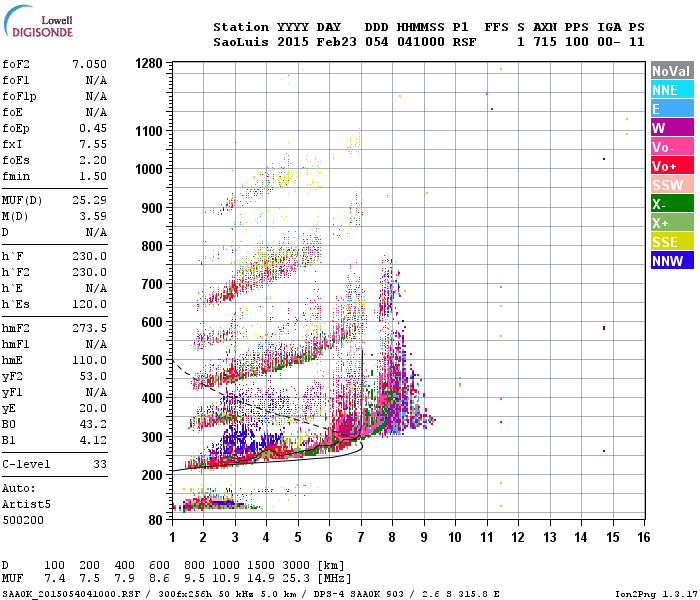Click the Artist5 autoscaler label

click(x=26, y=504)
